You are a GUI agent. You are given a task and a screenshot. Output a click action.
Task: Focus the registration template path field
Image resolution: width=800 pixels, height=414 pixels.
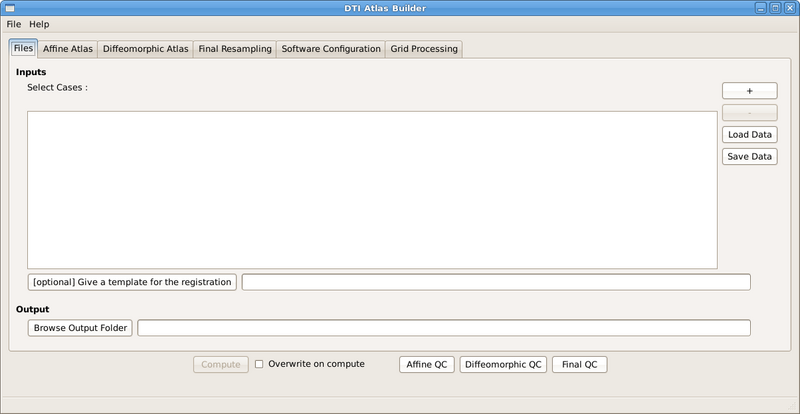pos(495,282)
